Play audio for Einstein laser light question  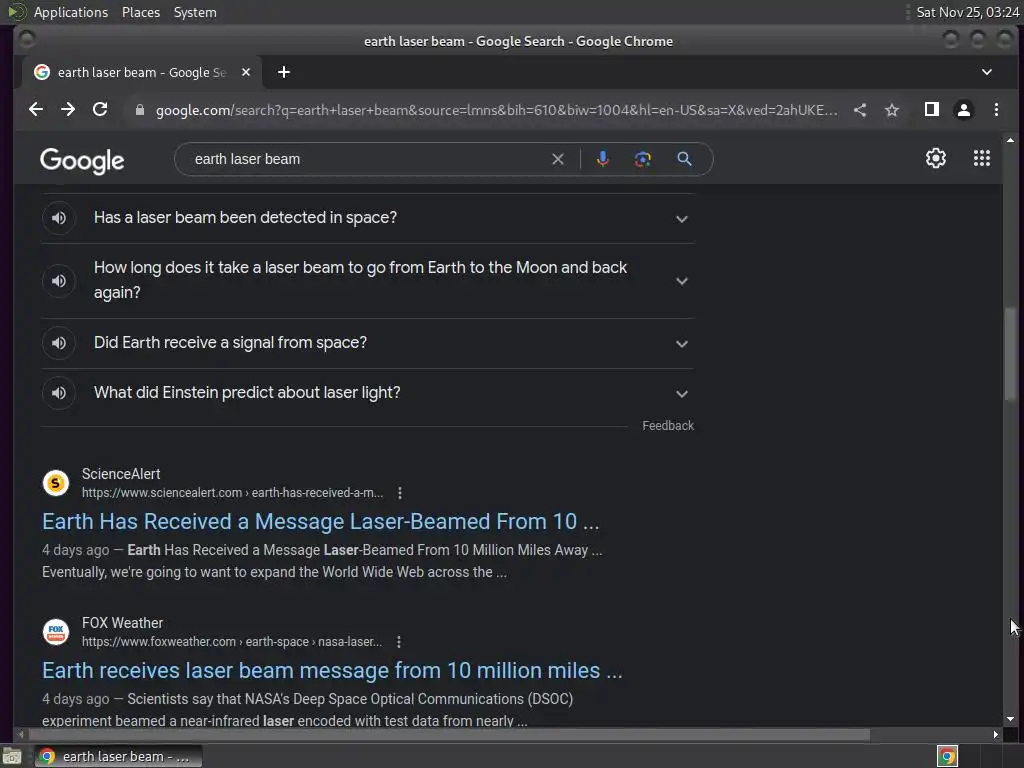[59, 393]
